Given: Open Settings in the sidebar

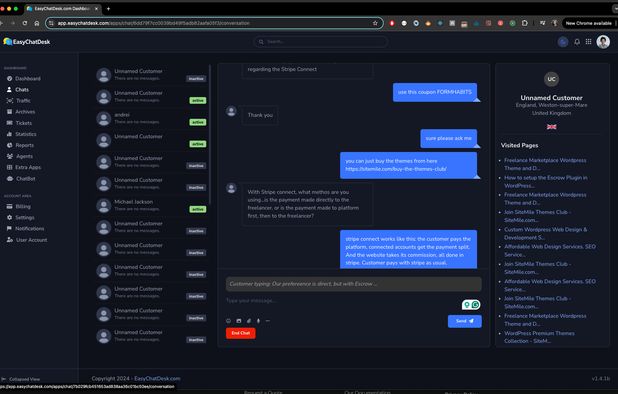Looking at the screenshot, I should point(20,217).
